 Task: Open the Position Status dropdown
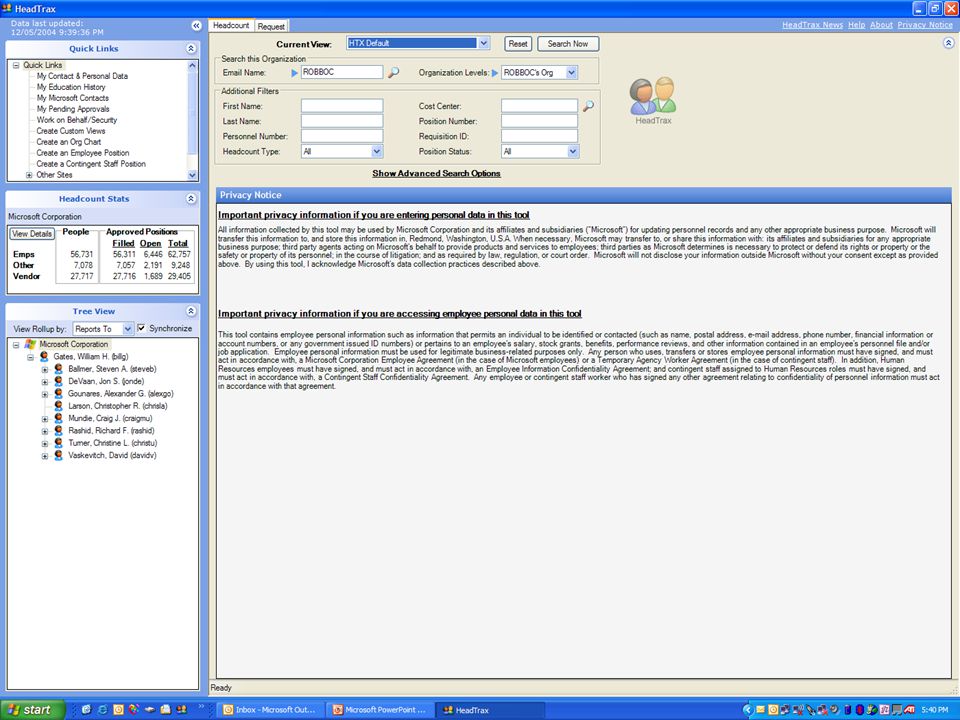[x=572, y=151]
